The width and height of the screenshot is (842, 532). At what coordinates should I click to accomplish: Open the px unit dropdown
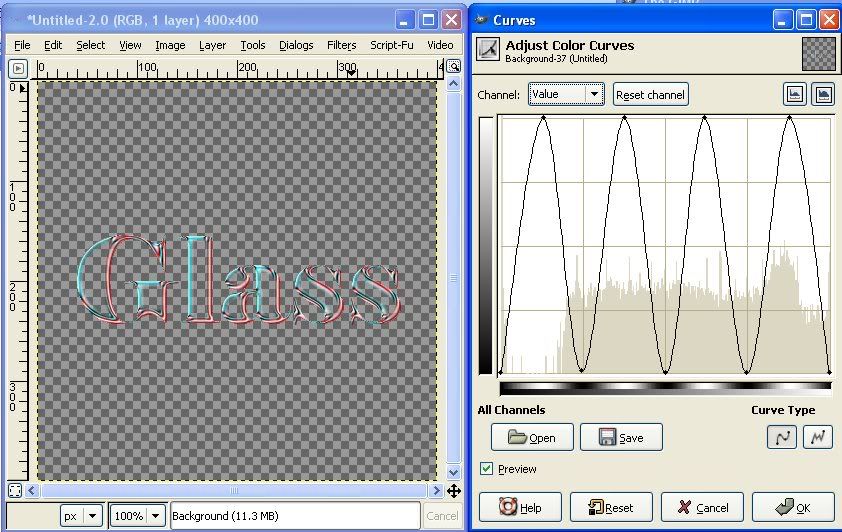tap(81, 516)
